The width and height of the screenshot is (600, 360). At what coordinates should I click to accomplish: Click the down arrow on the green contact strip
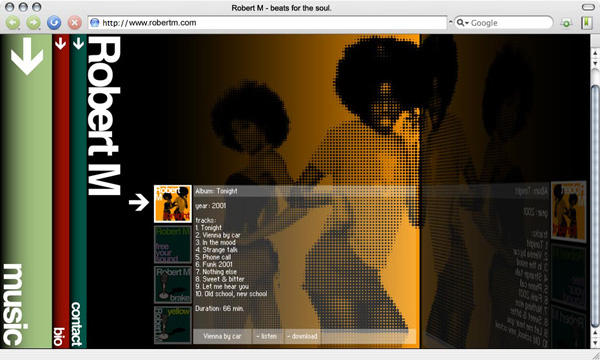click(x=78, y=44)
